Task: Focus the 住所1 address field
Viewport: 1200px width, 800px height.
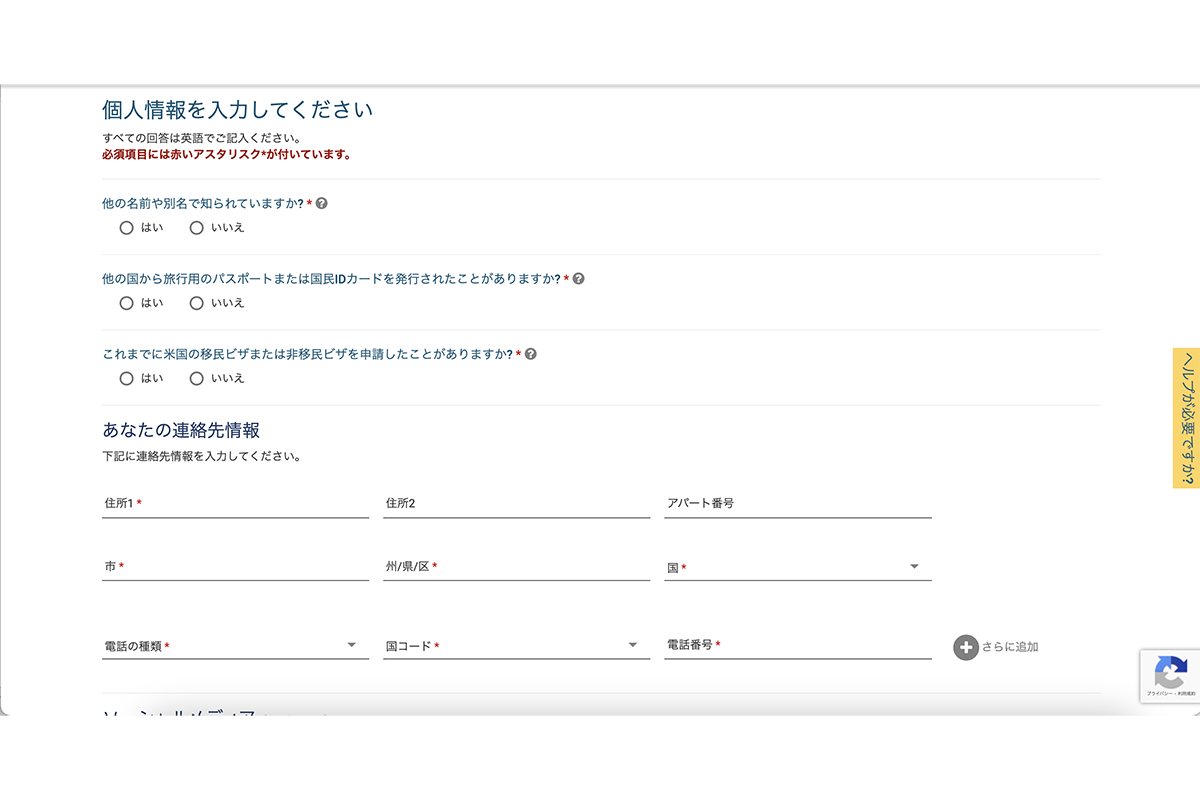Action: point(235,504)
